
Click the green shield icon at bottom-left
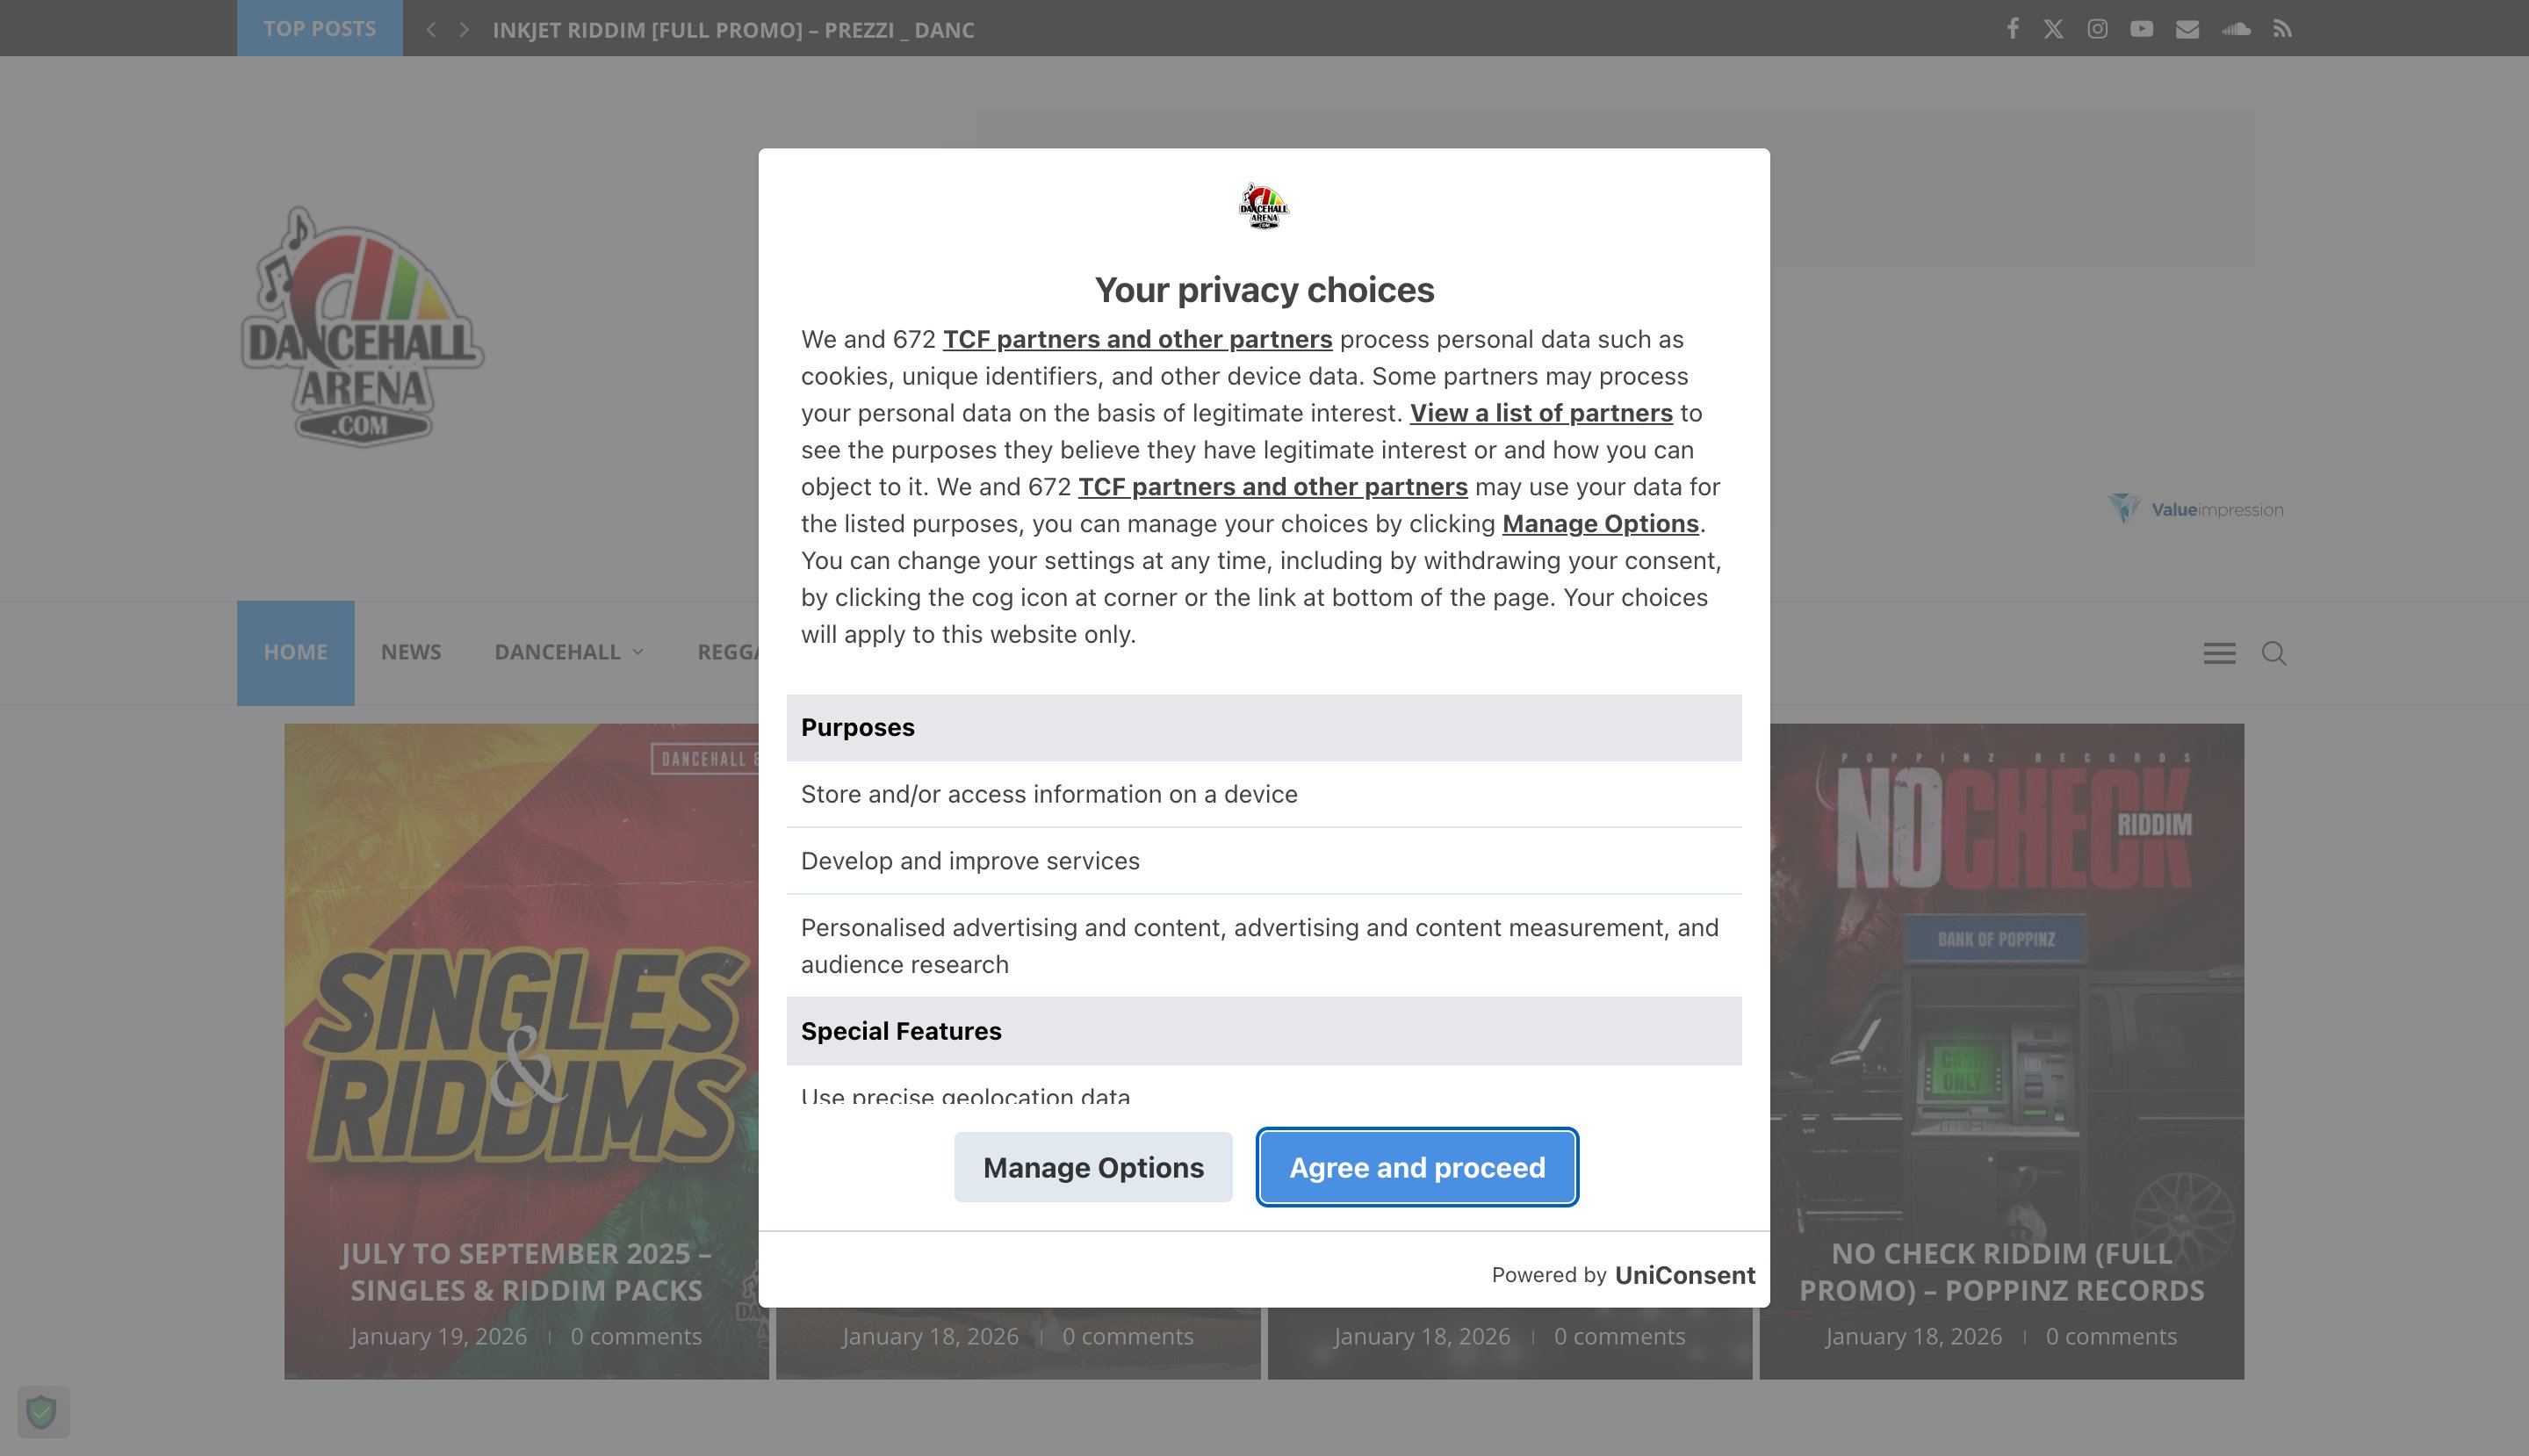tap(44, 1412)
